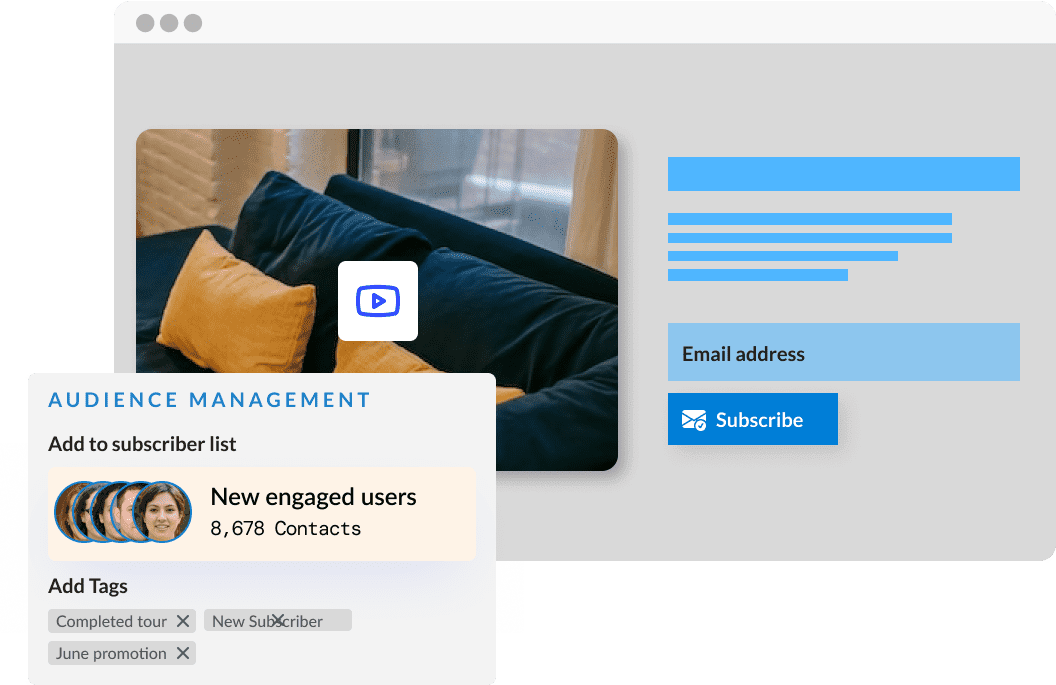
Task: Remove the June promotion tag
Action: pyautogui.click(x=183, y=653)
